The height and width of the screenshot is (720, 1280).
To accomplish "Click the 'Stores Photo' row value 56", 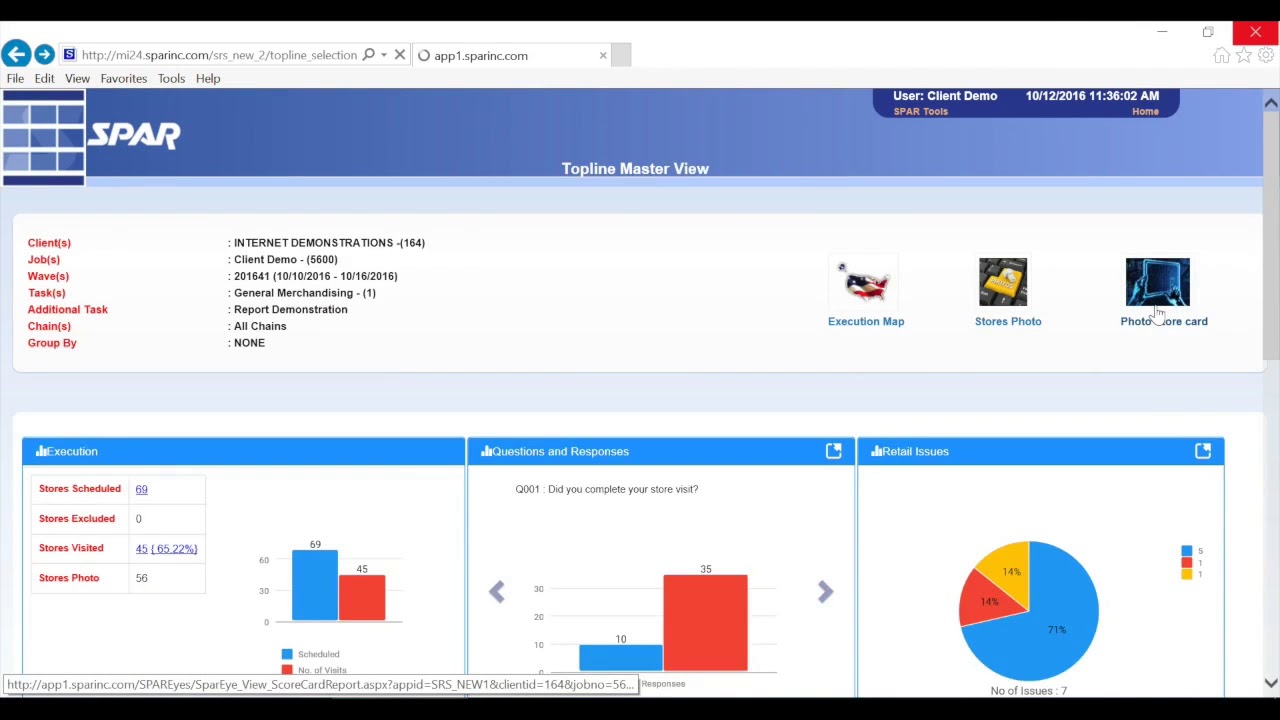I will (141, 578).
